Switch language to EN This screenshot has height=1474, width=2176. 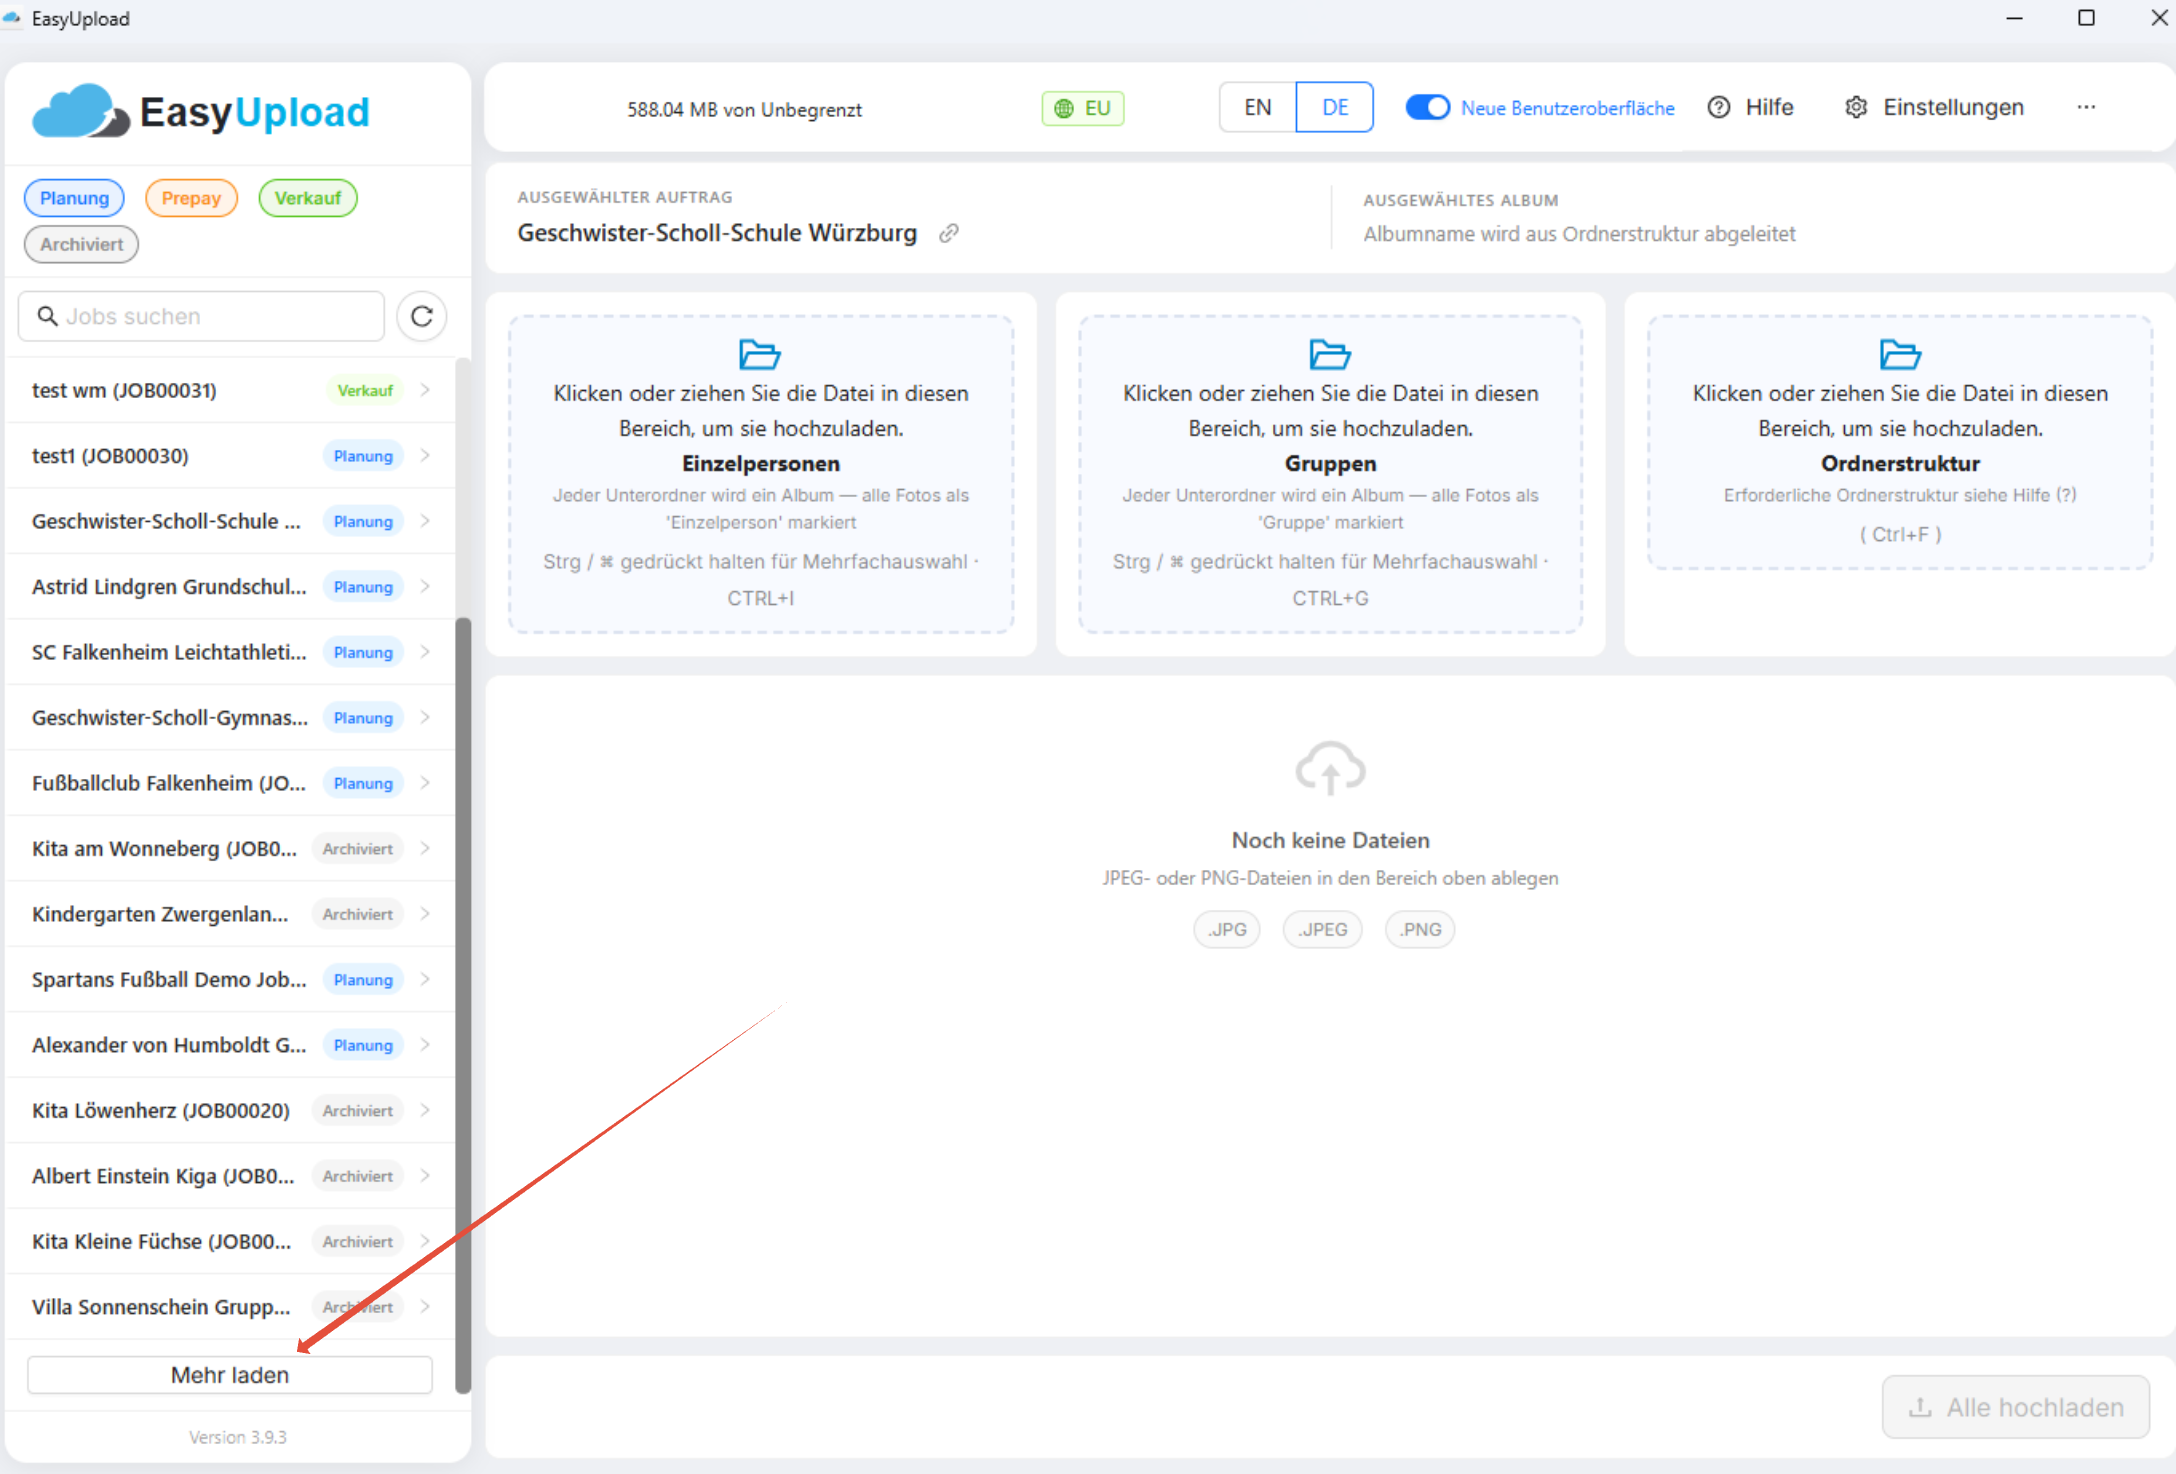[x=1258, y=107]
